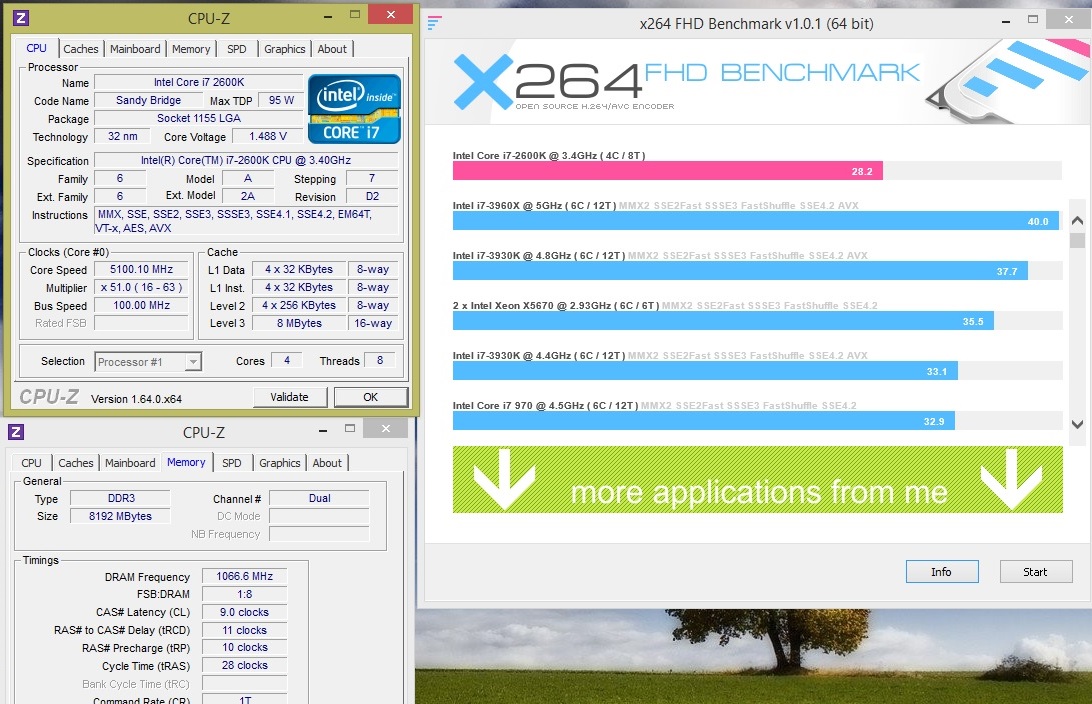The width and height of the screenshot is (1092, 704).
Task: Minimize the x264 FHD Benchmark window
Action: point(1006,22)
